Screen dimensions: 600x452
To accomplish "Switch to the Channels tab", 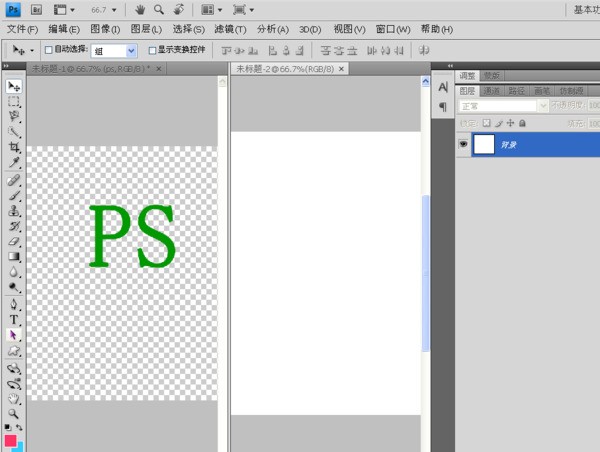I will click(x=491, y=91).
